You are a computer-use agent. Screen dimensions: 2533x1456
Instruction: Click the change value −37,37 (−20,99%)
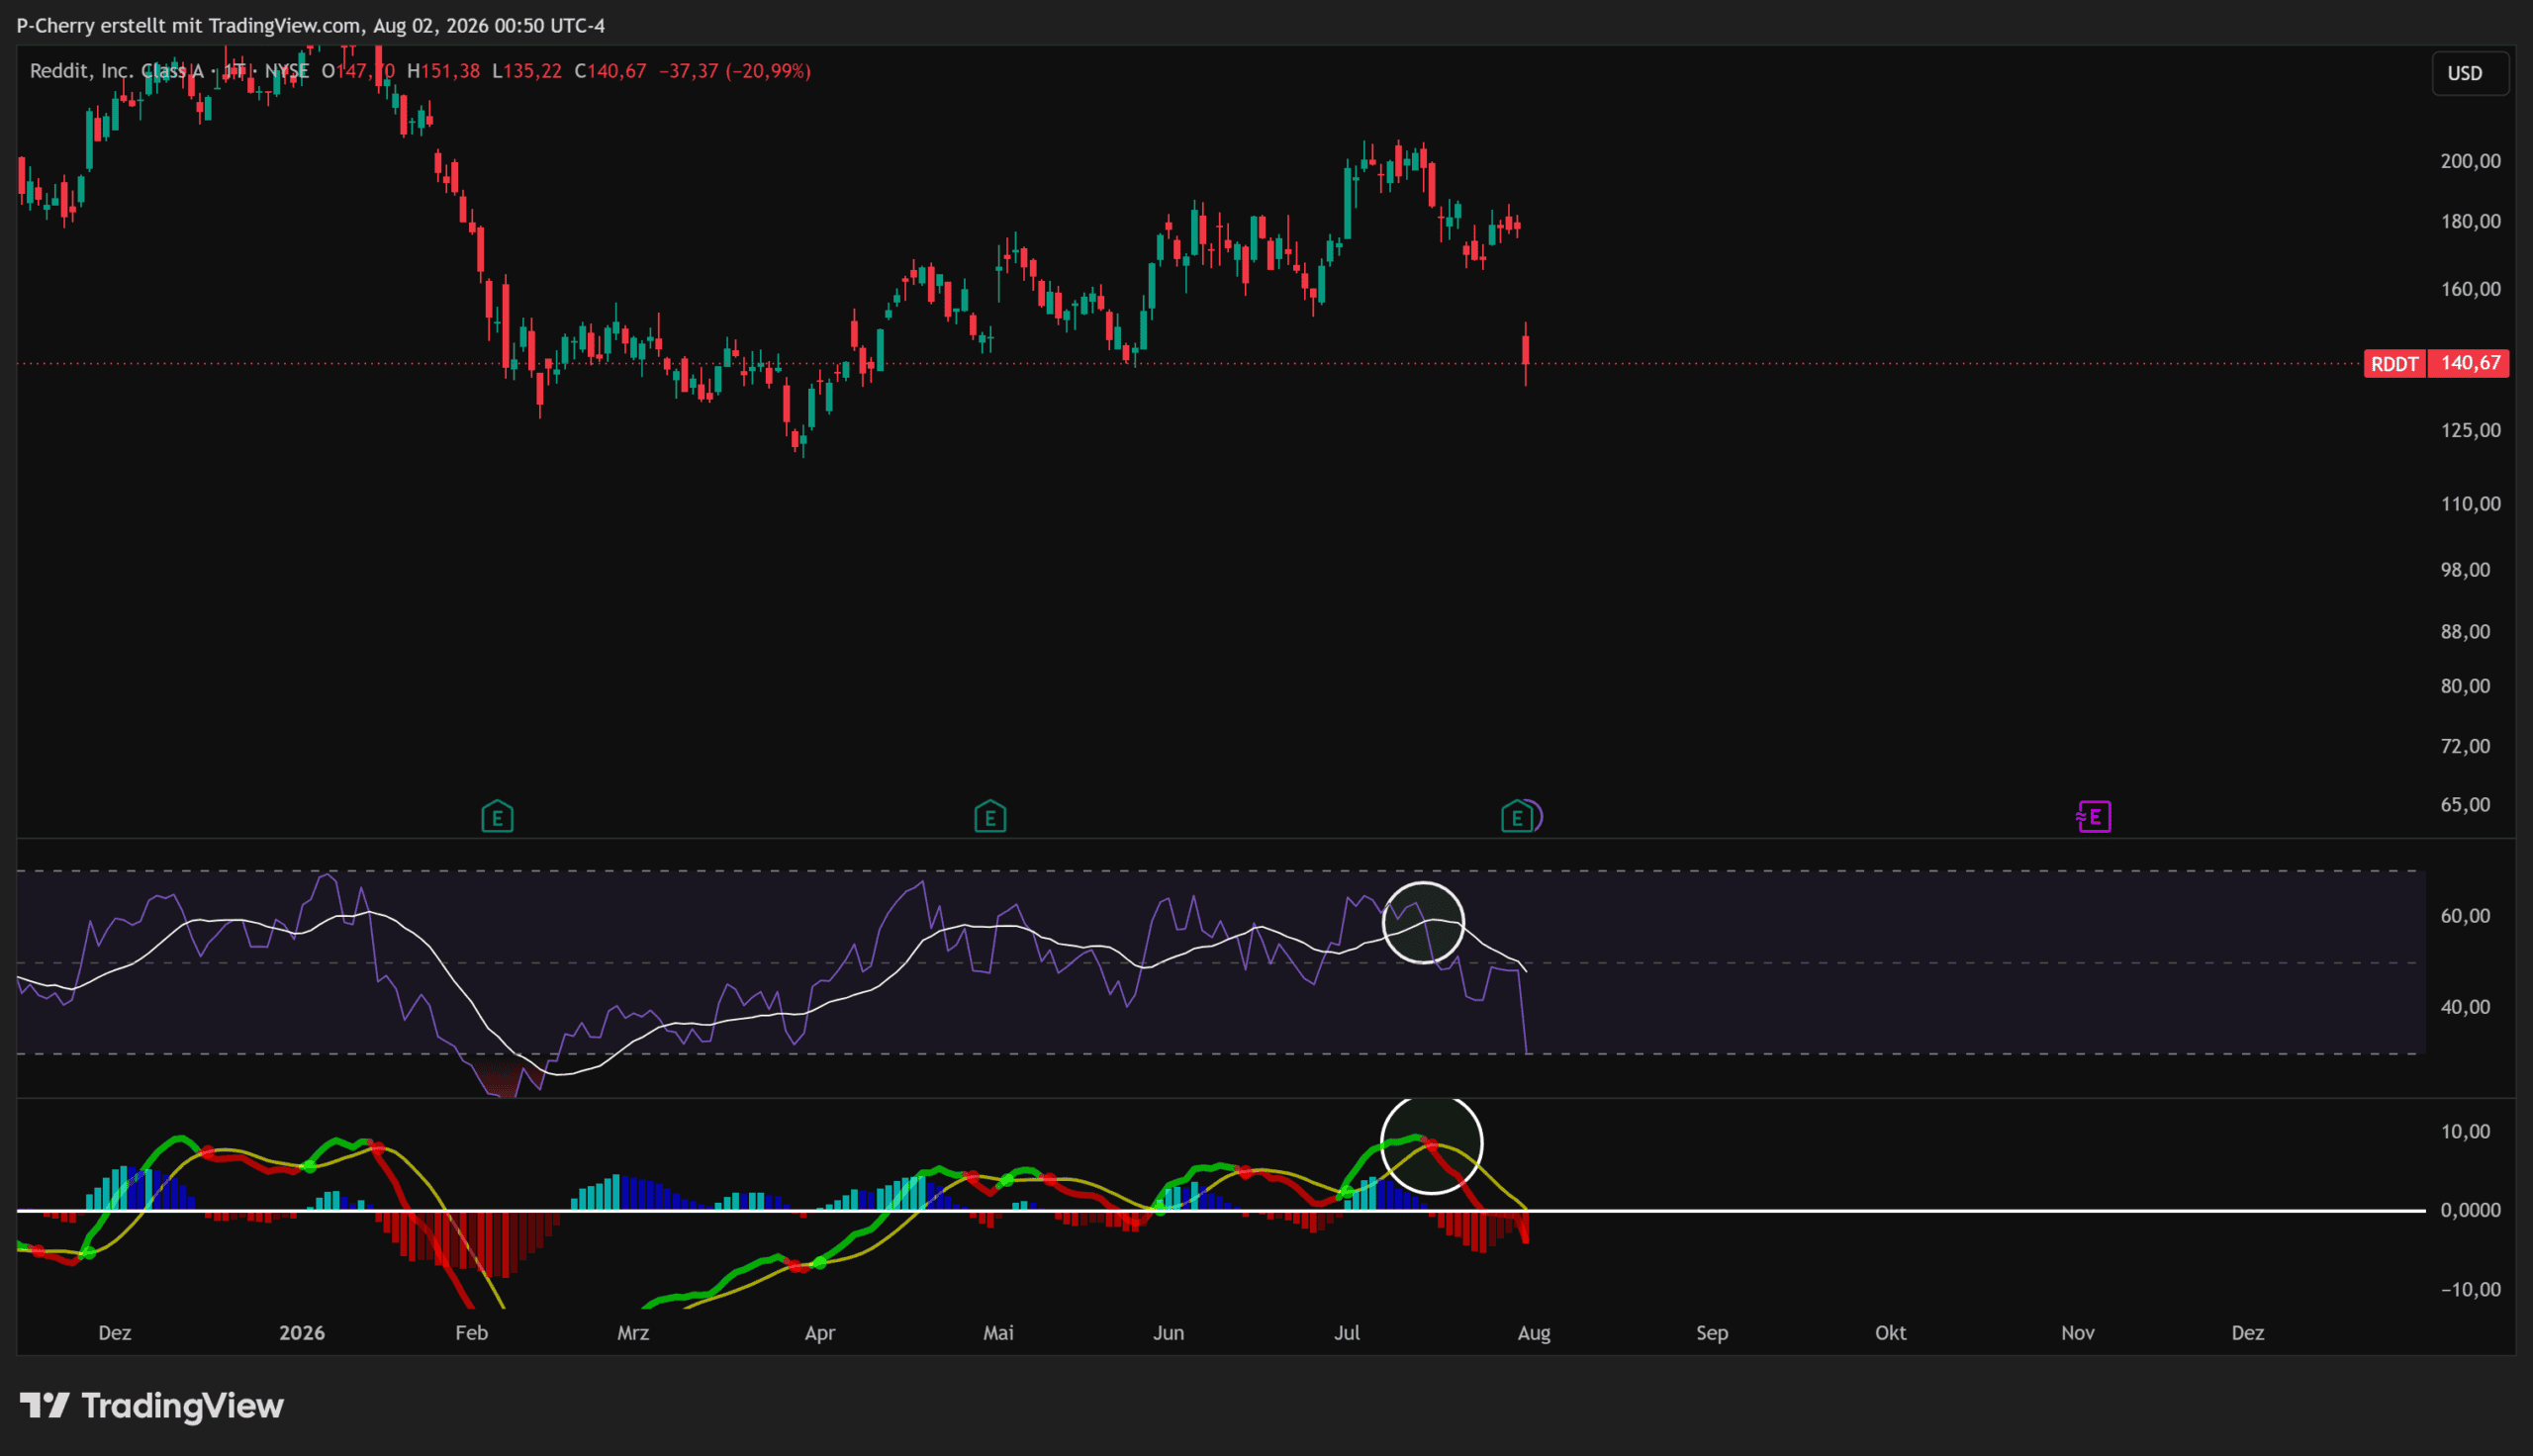735,71
